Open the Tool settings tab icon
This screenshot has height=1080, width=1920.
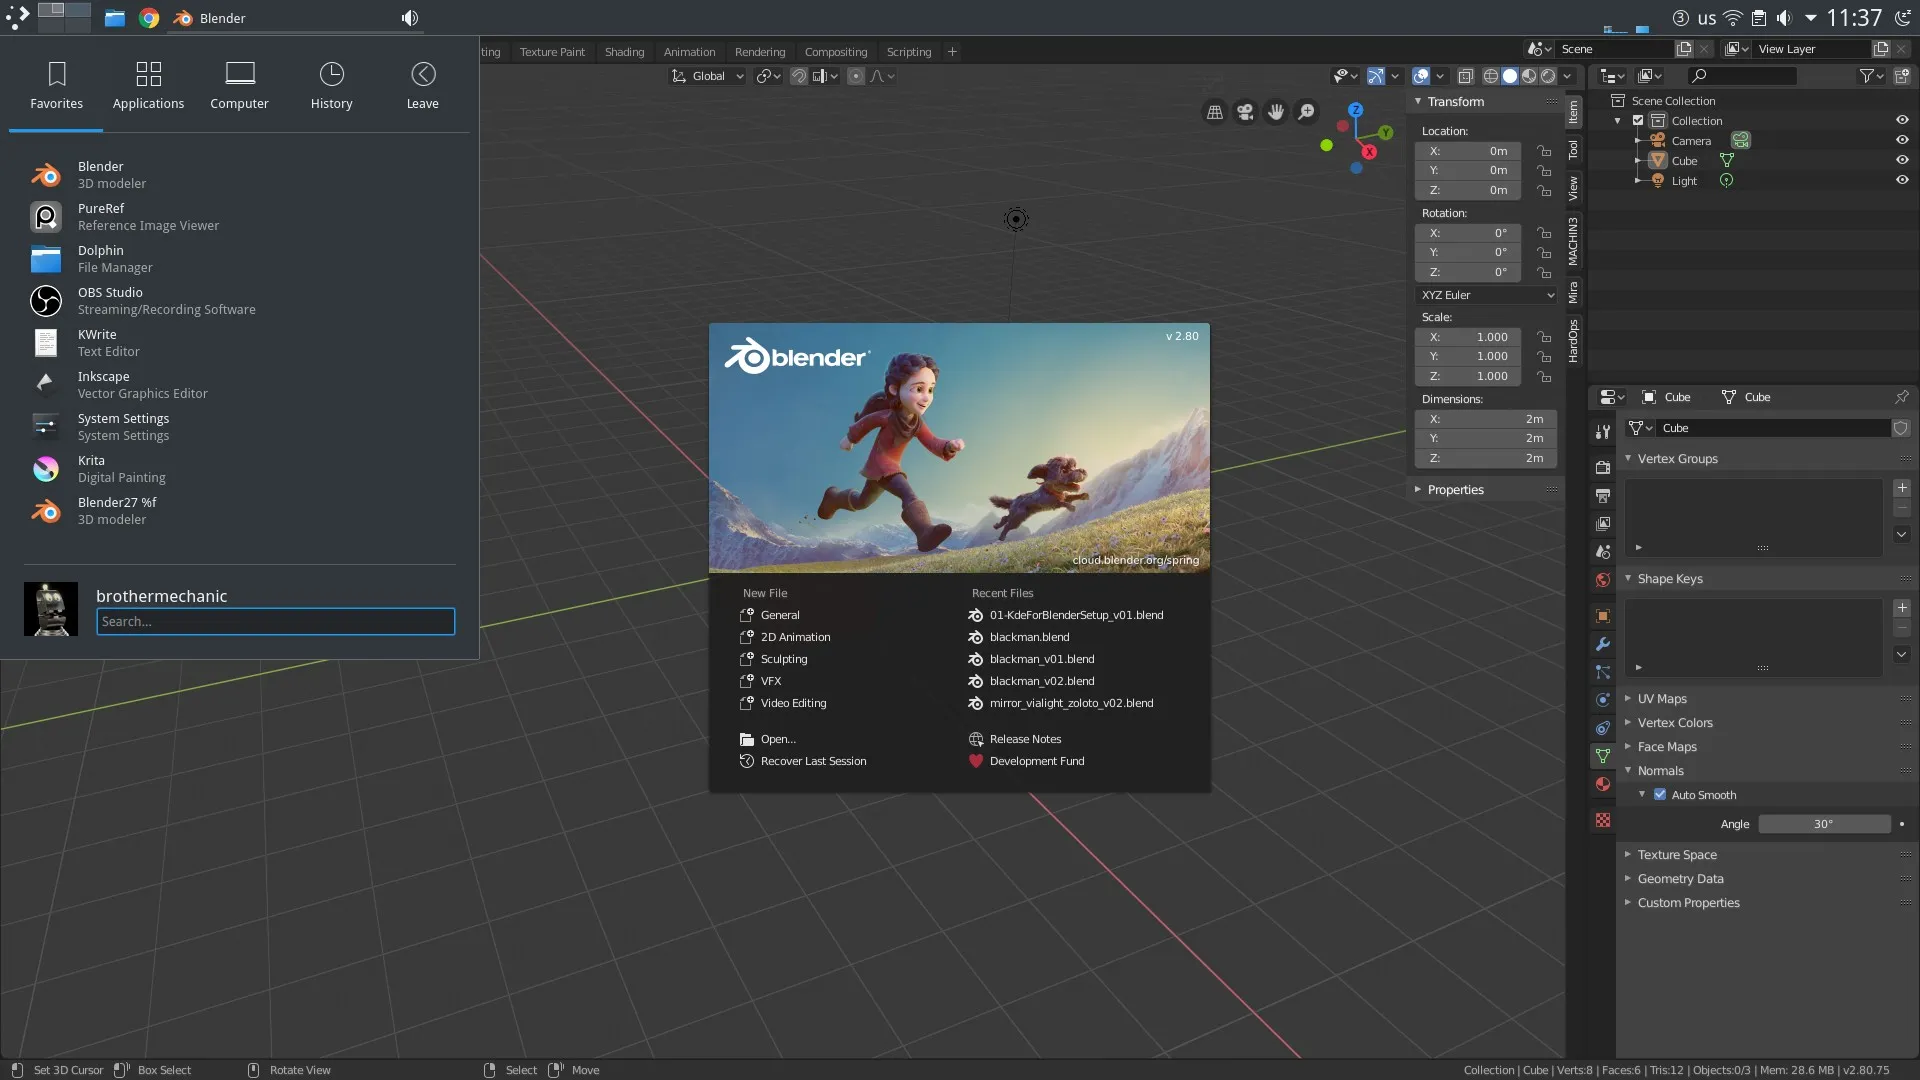click(1603, 431)
